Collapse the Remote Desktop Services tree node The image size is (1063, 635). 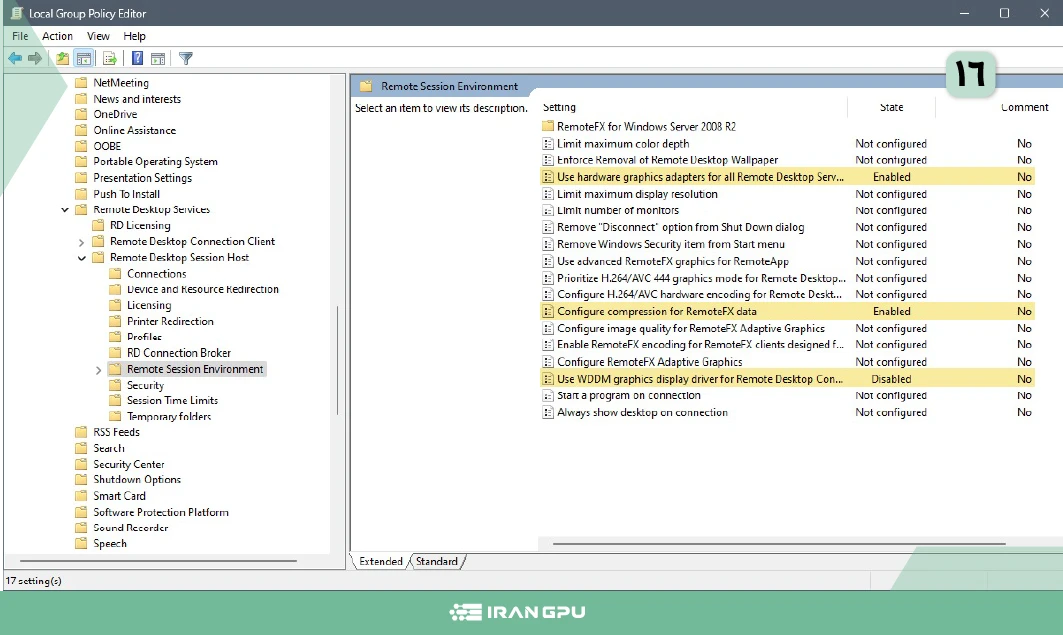point(65,210)
